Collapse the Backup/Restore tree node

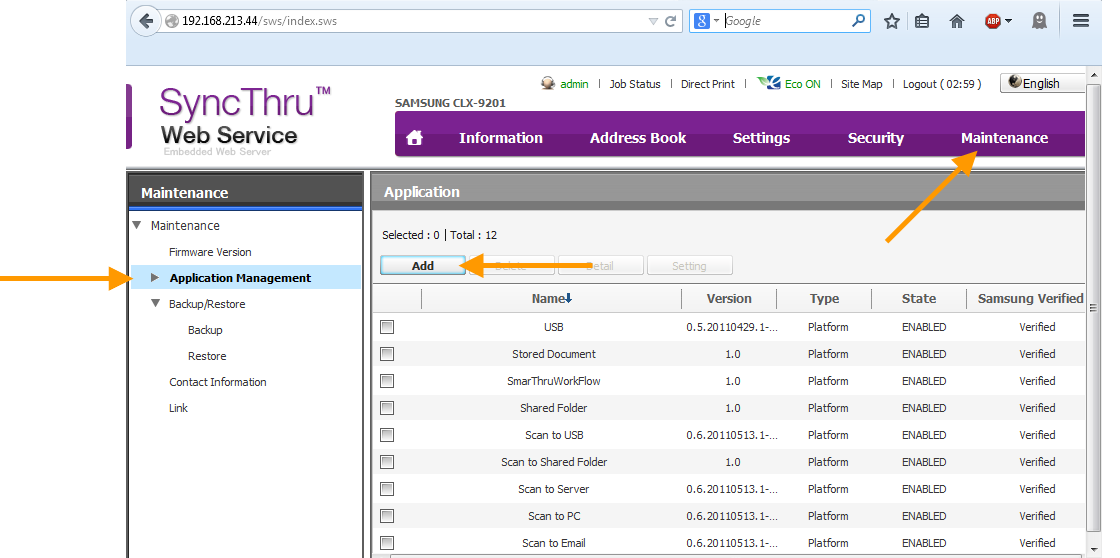pyautogui.click(x=156, y=303)
